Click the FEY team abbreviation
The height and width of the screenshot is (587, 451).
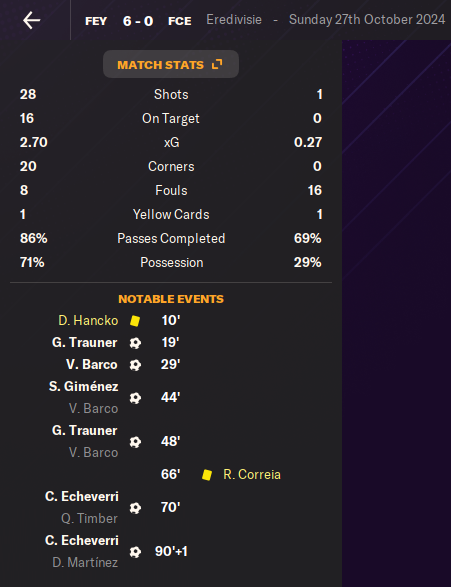[96, 21]
